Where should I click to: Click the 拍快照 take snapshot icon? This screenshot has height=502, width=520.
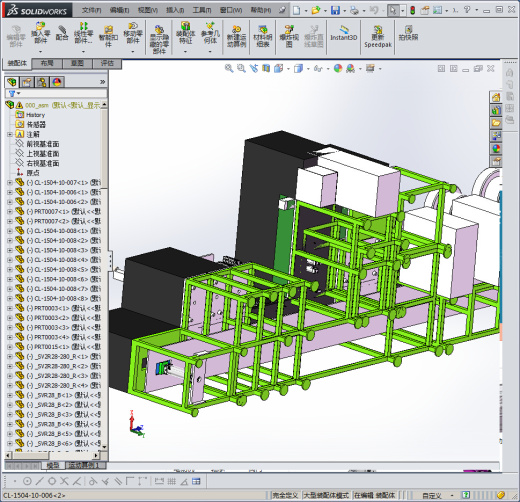click(x=408, y=33)
